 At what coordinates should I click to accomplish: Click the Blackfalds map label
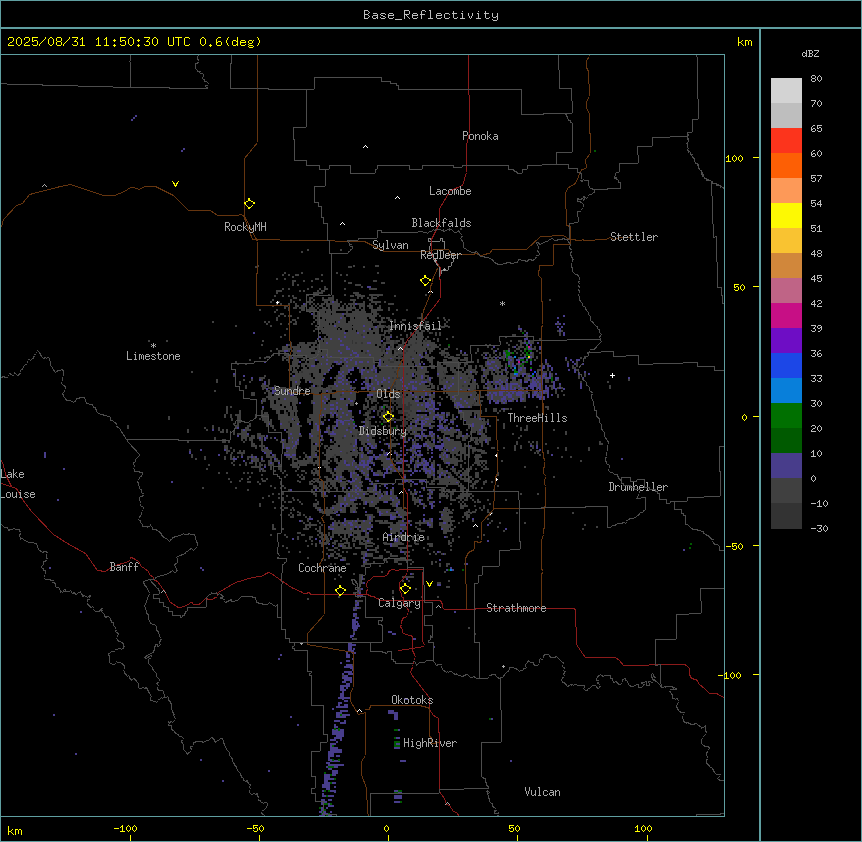click(x=441, y=223)
